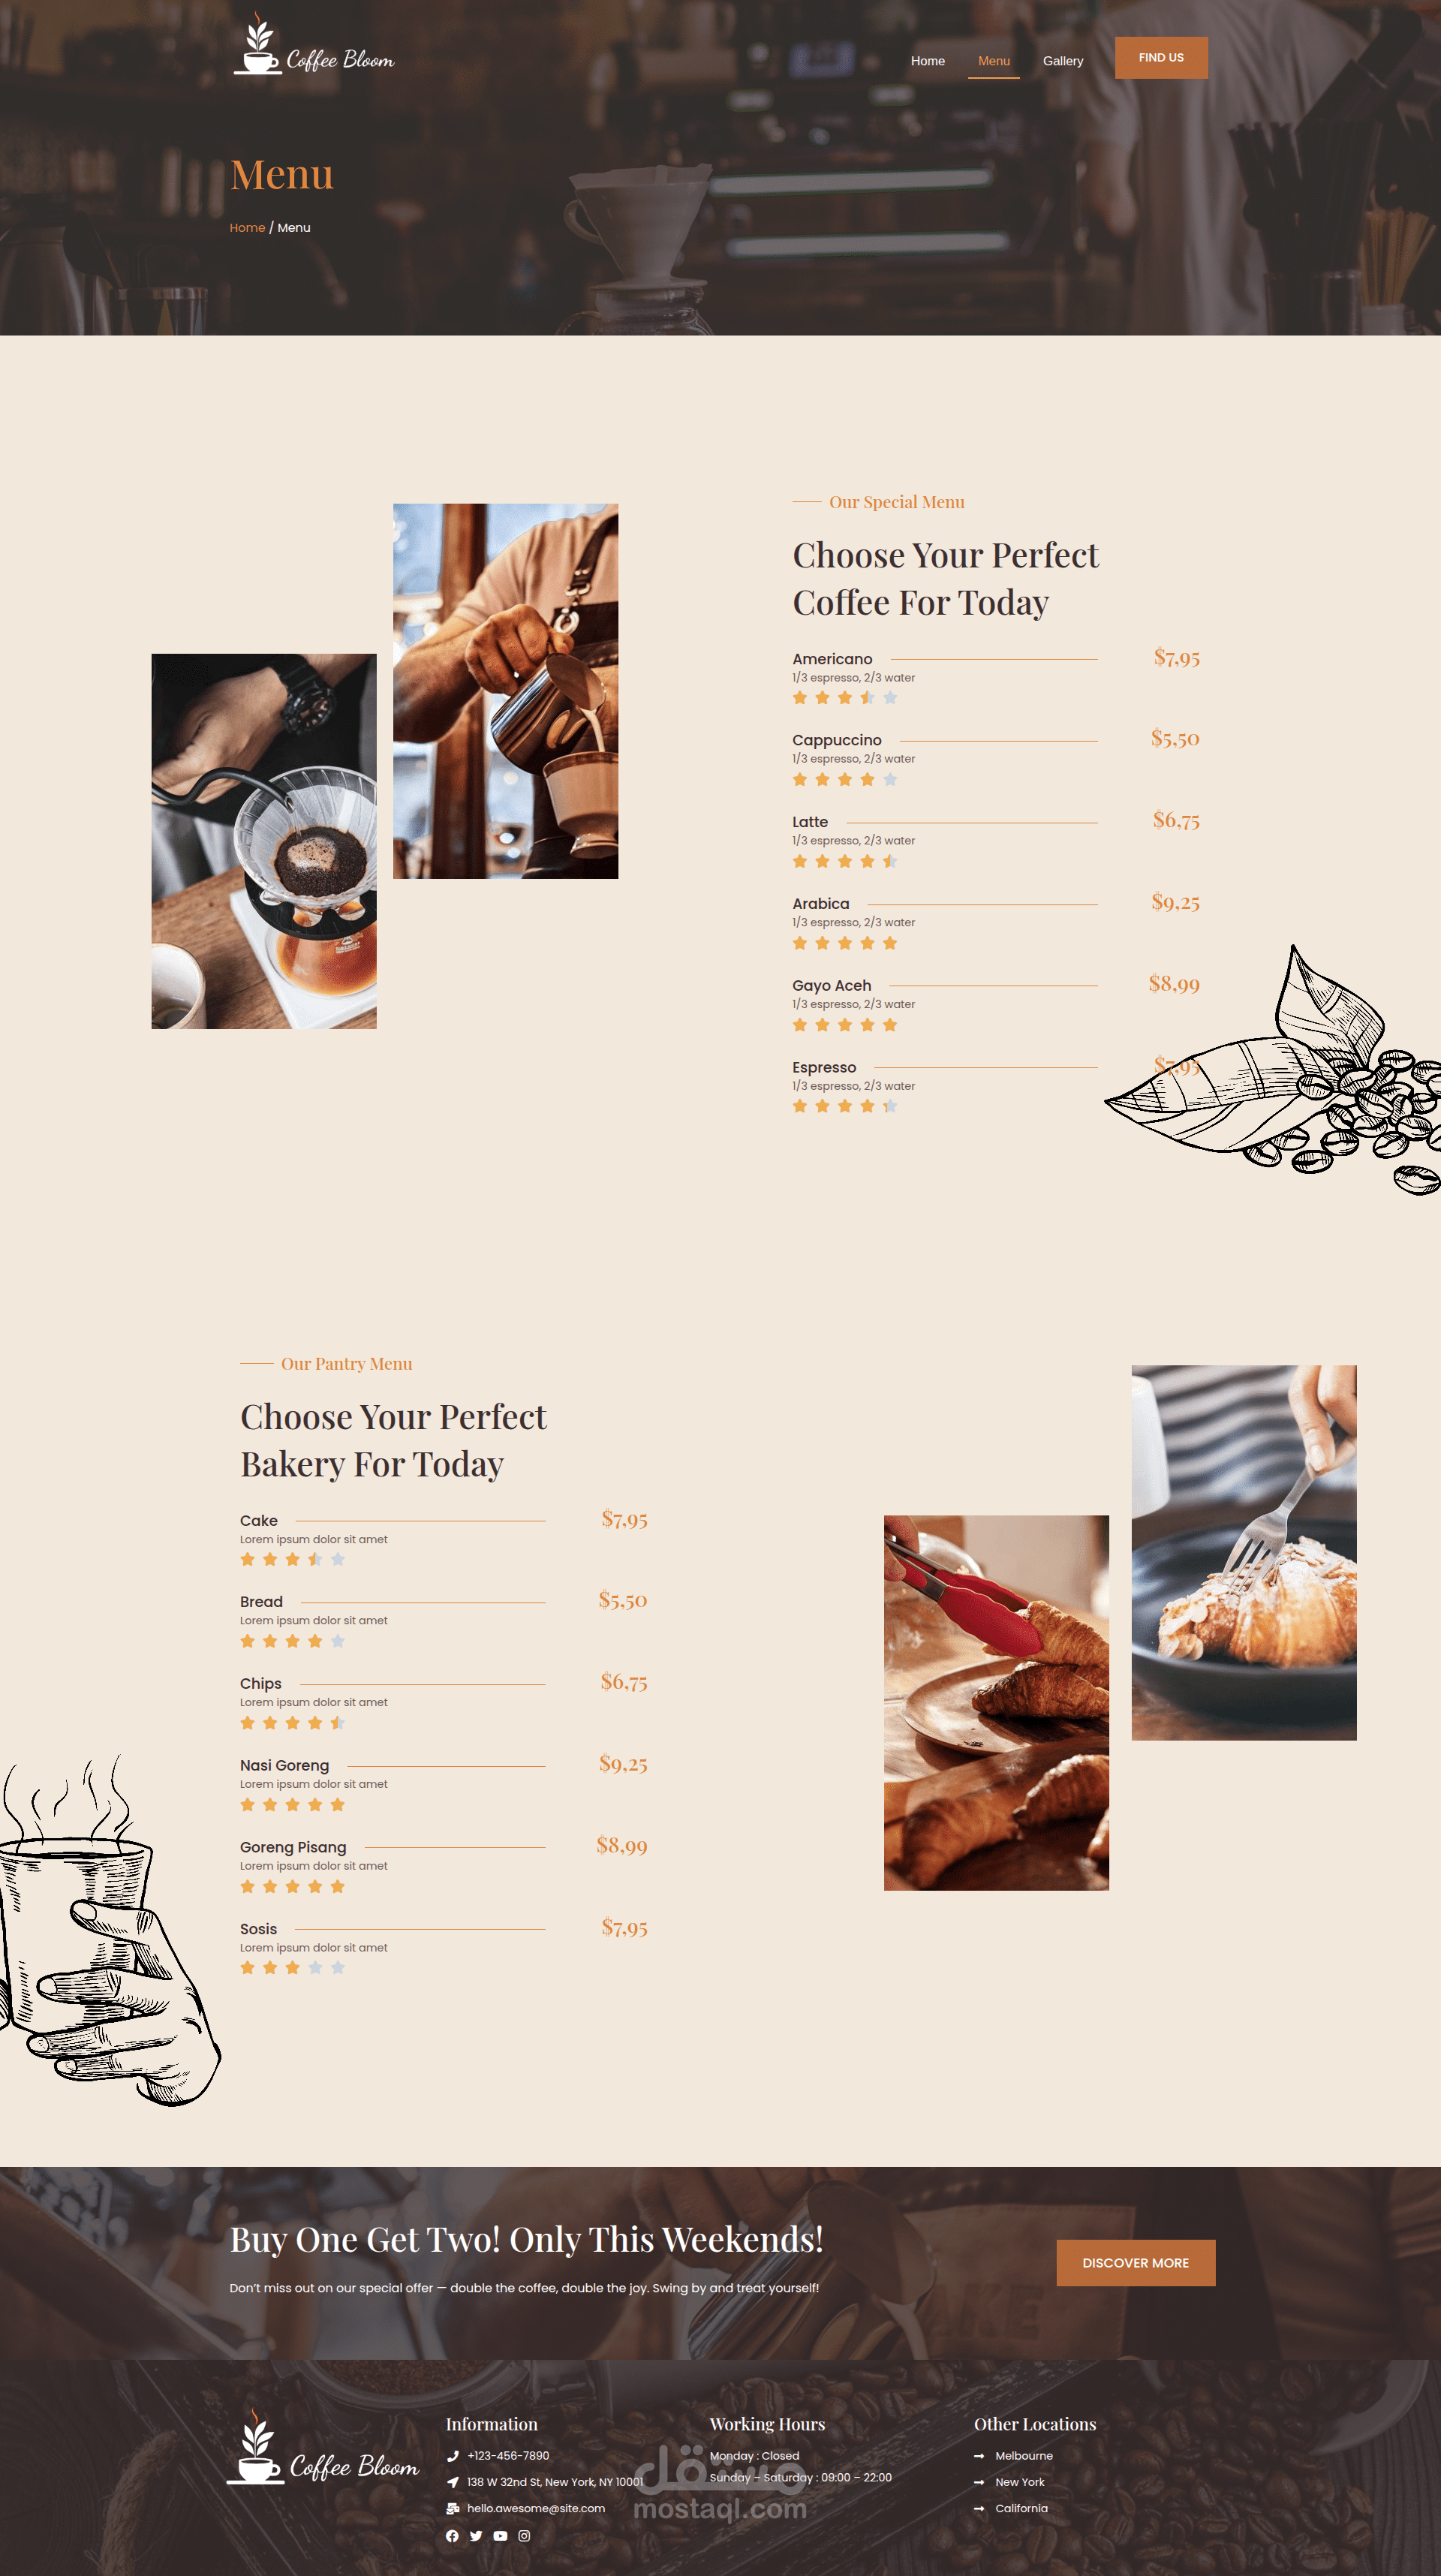Click the croissant with fork photo
The width and height of the screenshot is (1441, 2576).
(x=1244, y=1553)
